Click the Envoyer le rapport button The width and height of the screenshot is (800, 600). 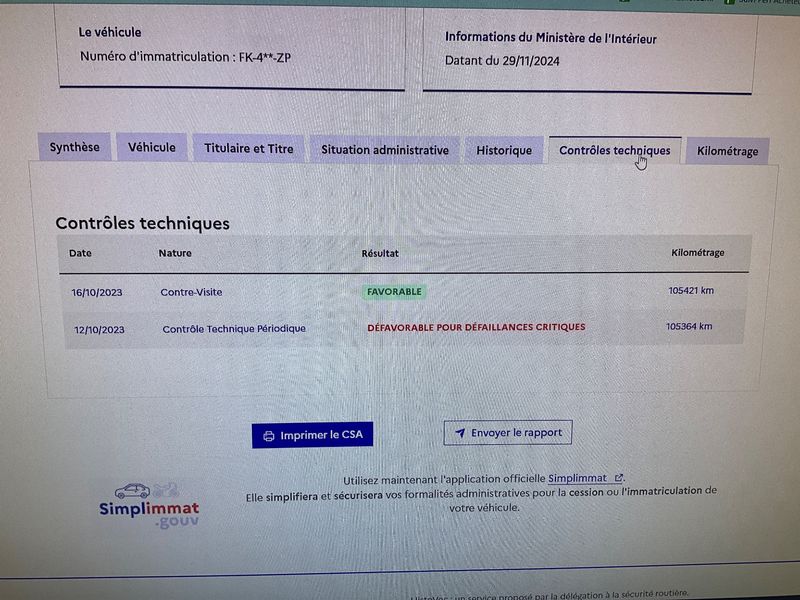508,433
